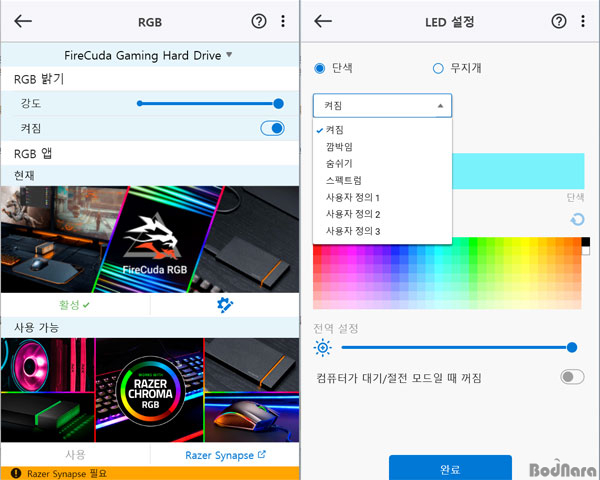Click the 강도 brightness slider
This screenshot has width=600, height=480.
pyautogui.click(x=210, y=103)
